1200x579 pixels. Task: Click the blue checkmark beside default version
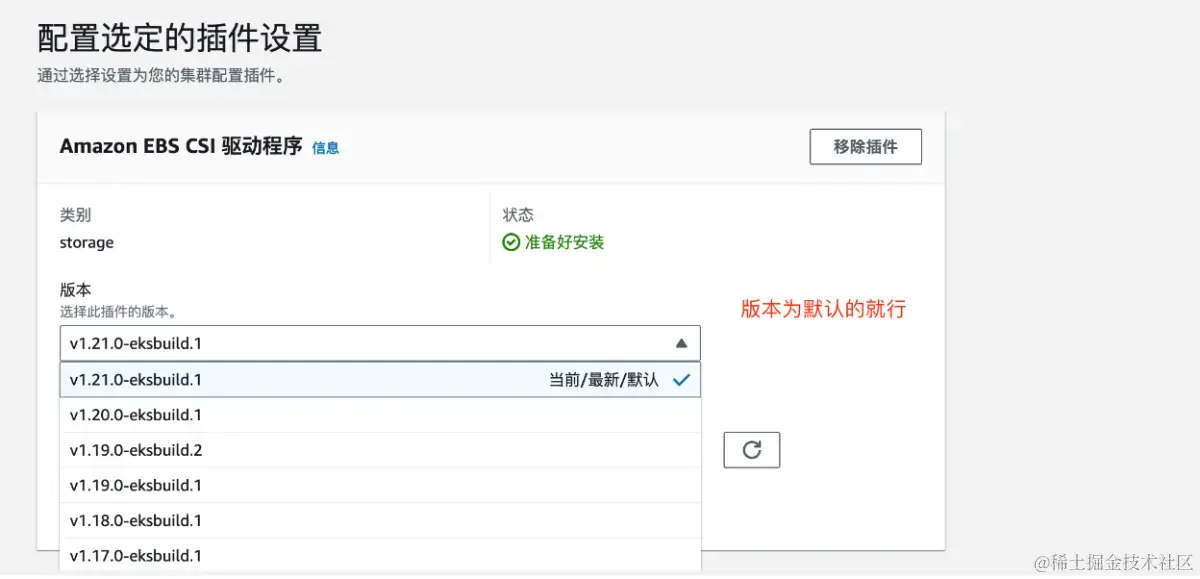(681, 380)
